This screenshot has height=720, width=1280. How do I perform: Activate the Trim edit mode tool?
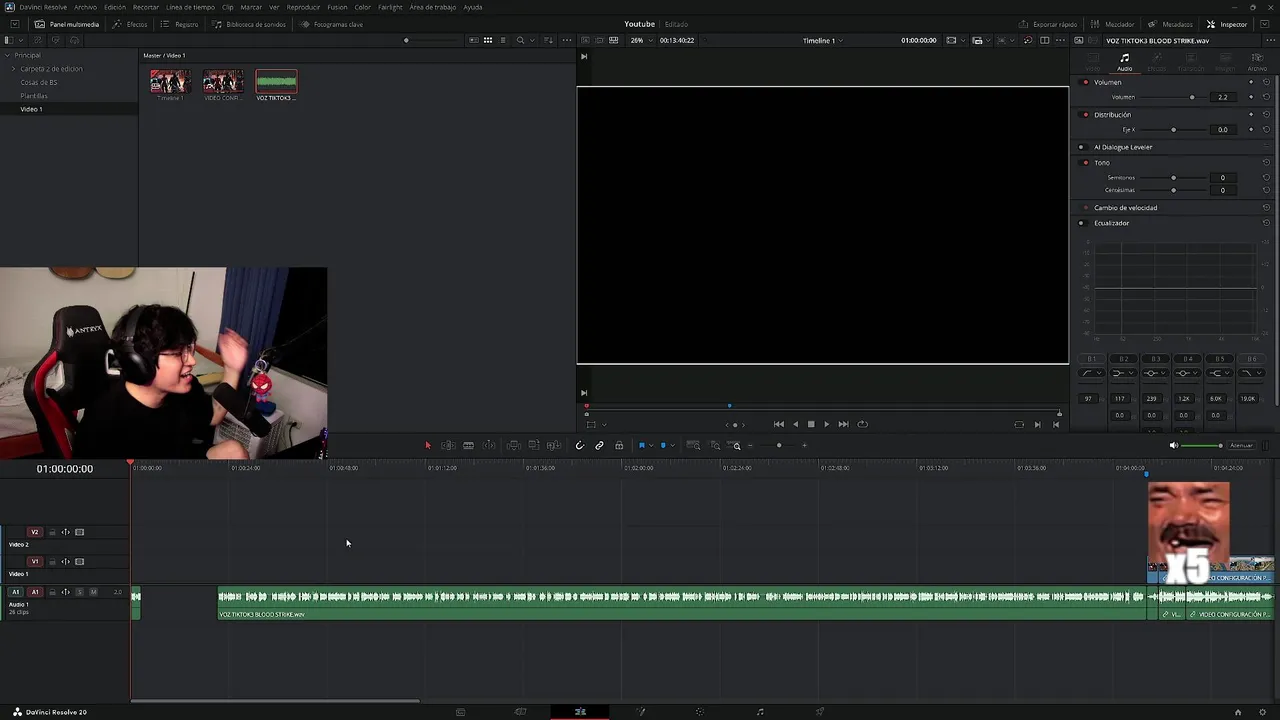pos(448,445)
